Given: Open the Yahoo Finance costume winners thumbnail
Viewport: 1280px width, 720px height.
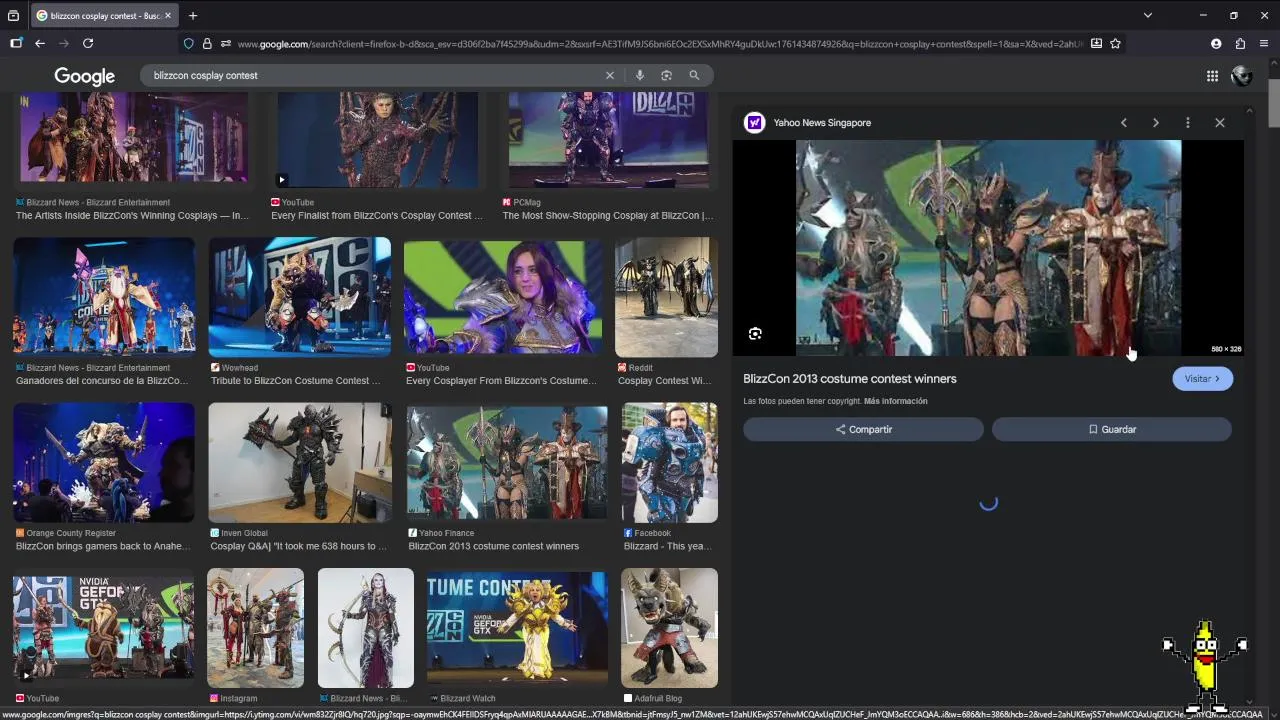Looking at the screenshot, I should point(507,463).
